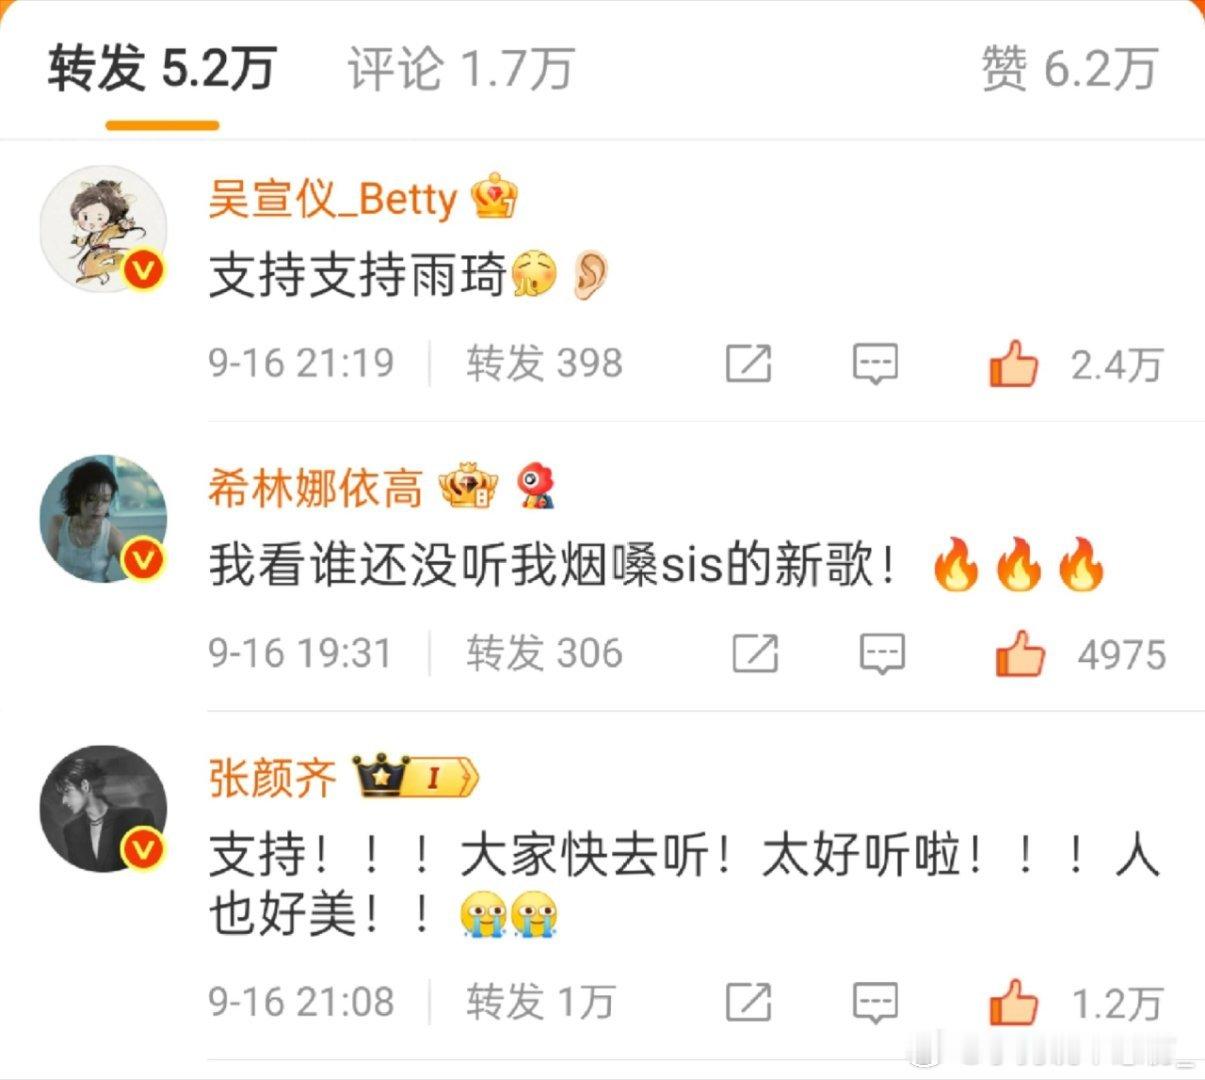
Task: Switch to the 转发 5.2万 tab
Action: click(162, 70)
